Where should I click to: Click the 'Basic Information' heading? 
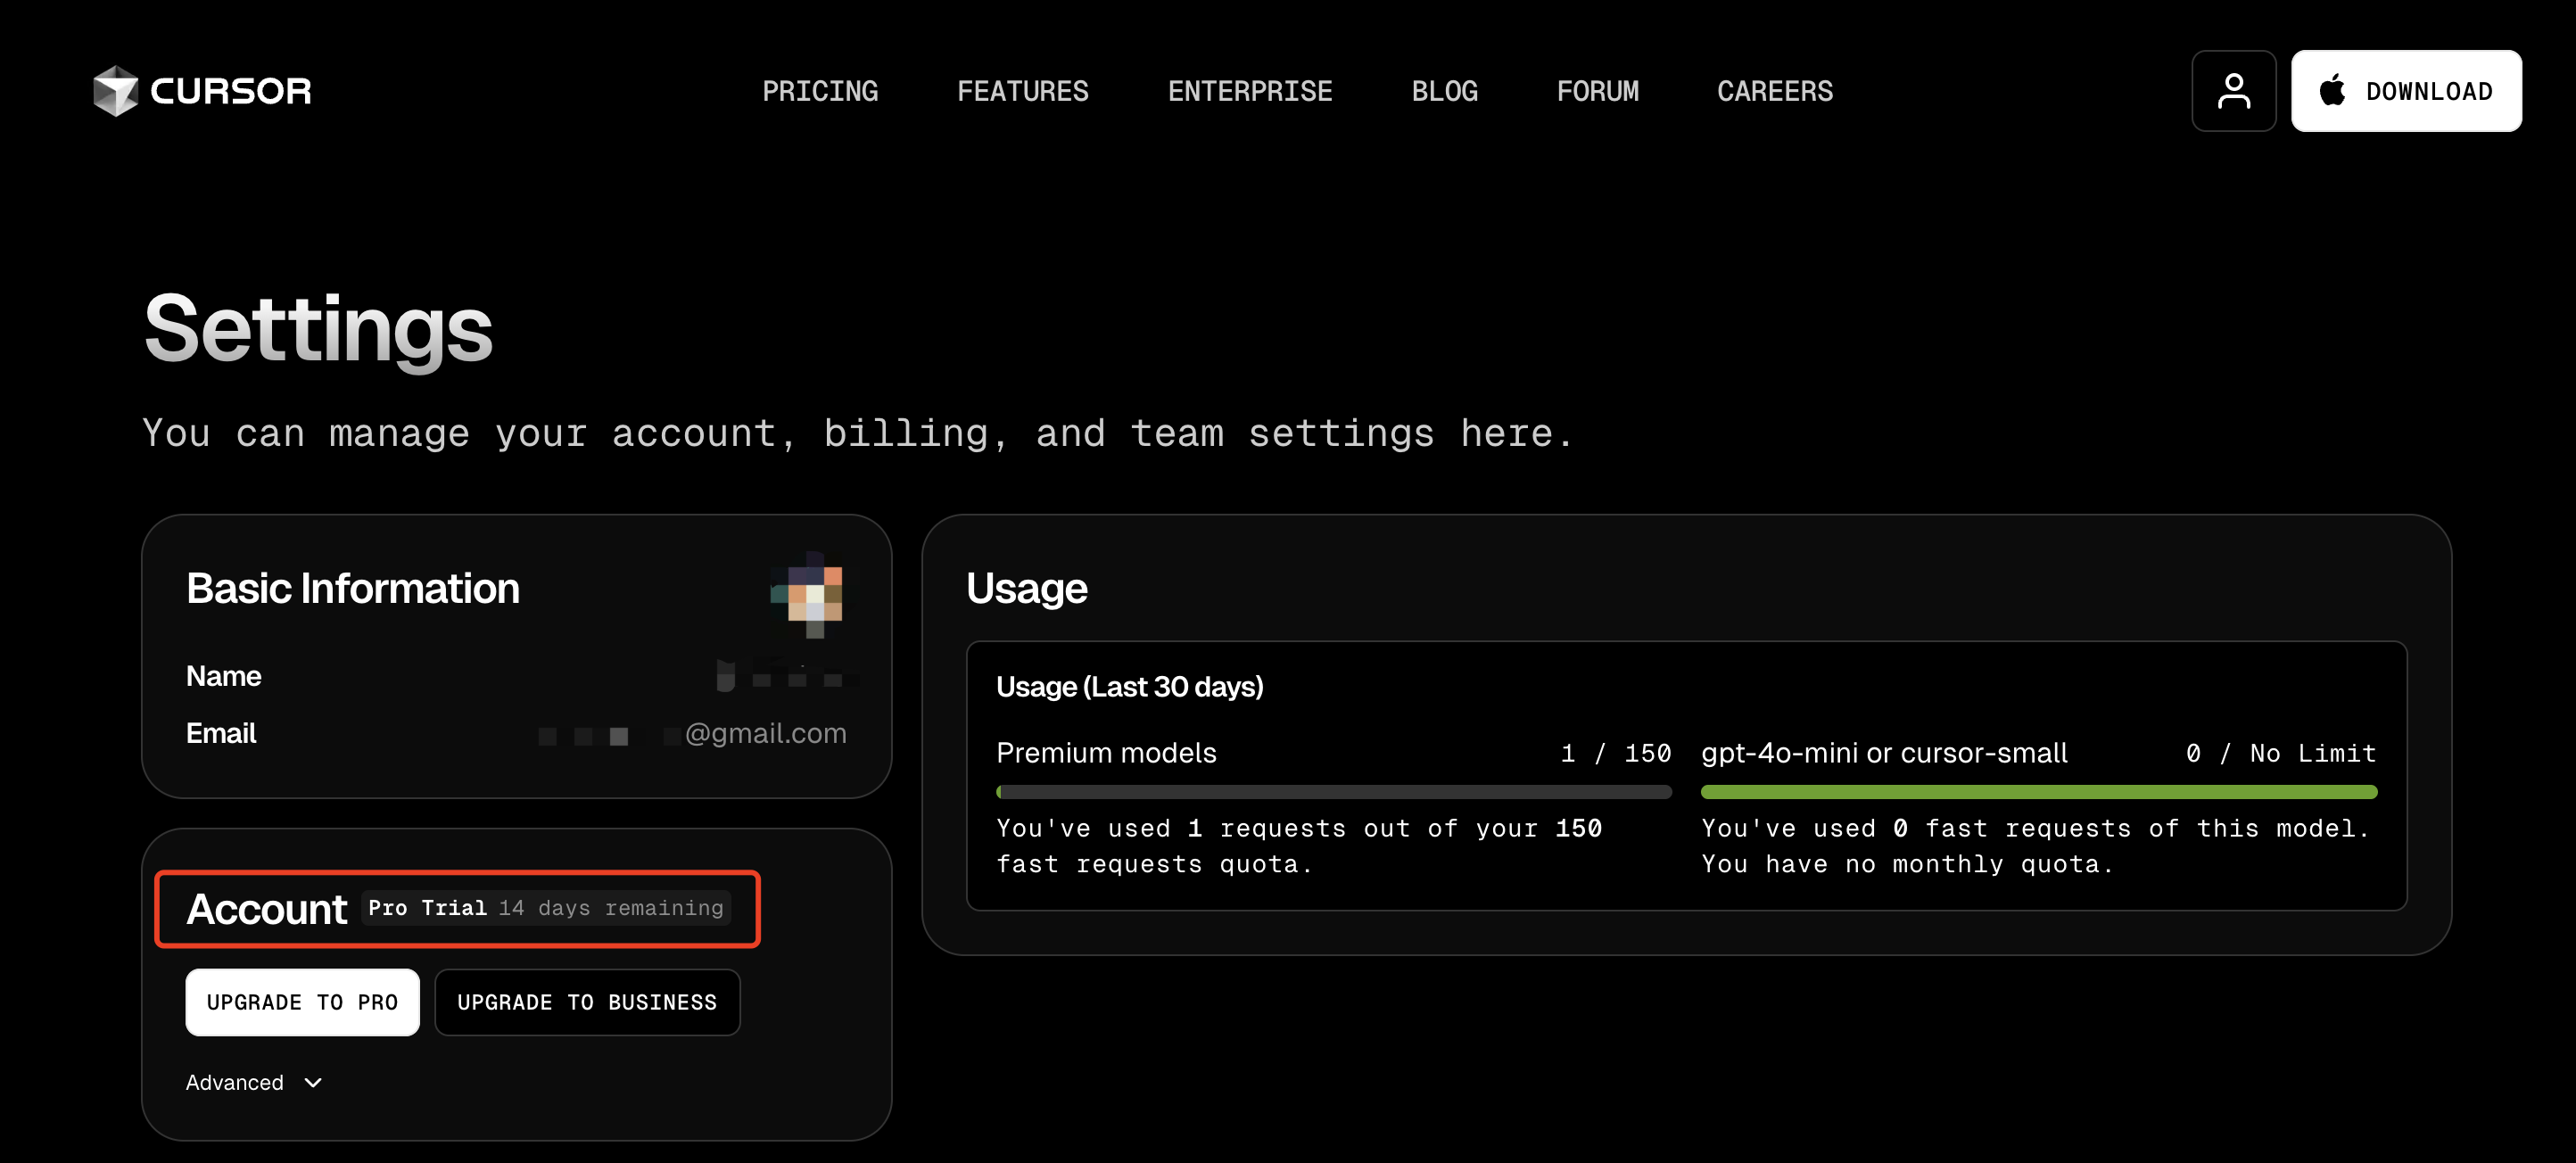pos(353,588)
